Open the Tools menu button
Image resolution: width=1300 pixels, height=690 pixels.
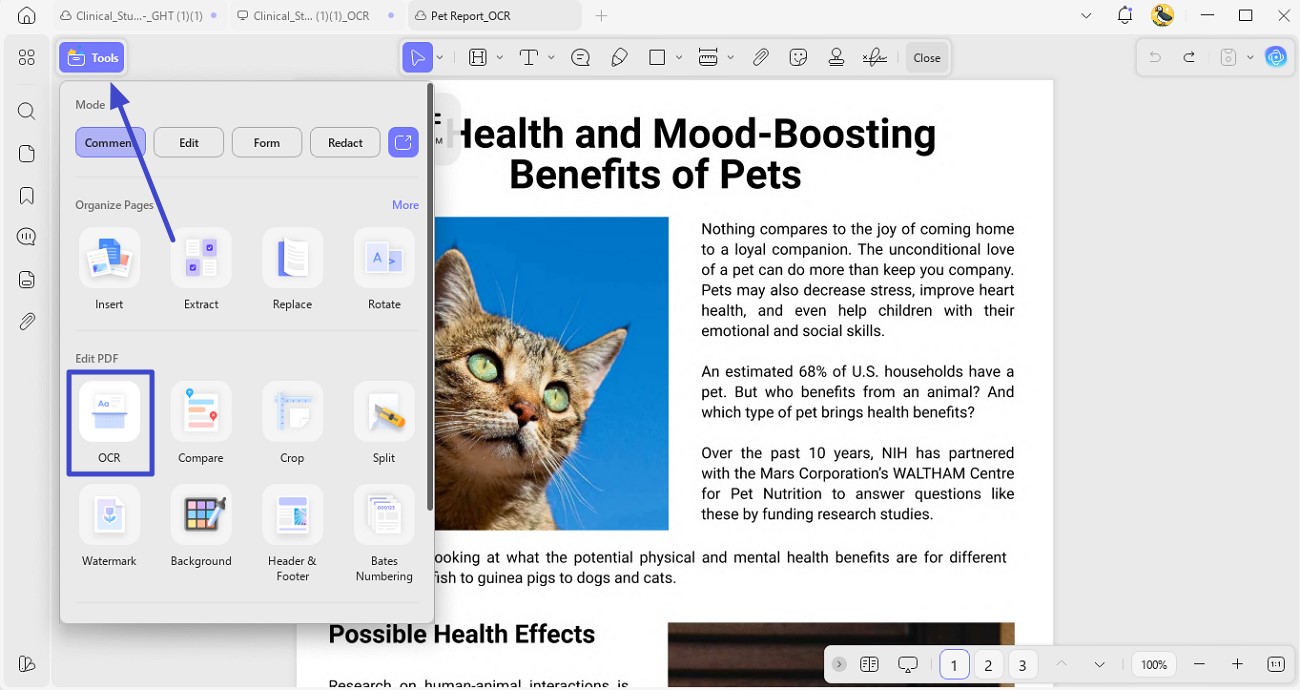point(92,58)
